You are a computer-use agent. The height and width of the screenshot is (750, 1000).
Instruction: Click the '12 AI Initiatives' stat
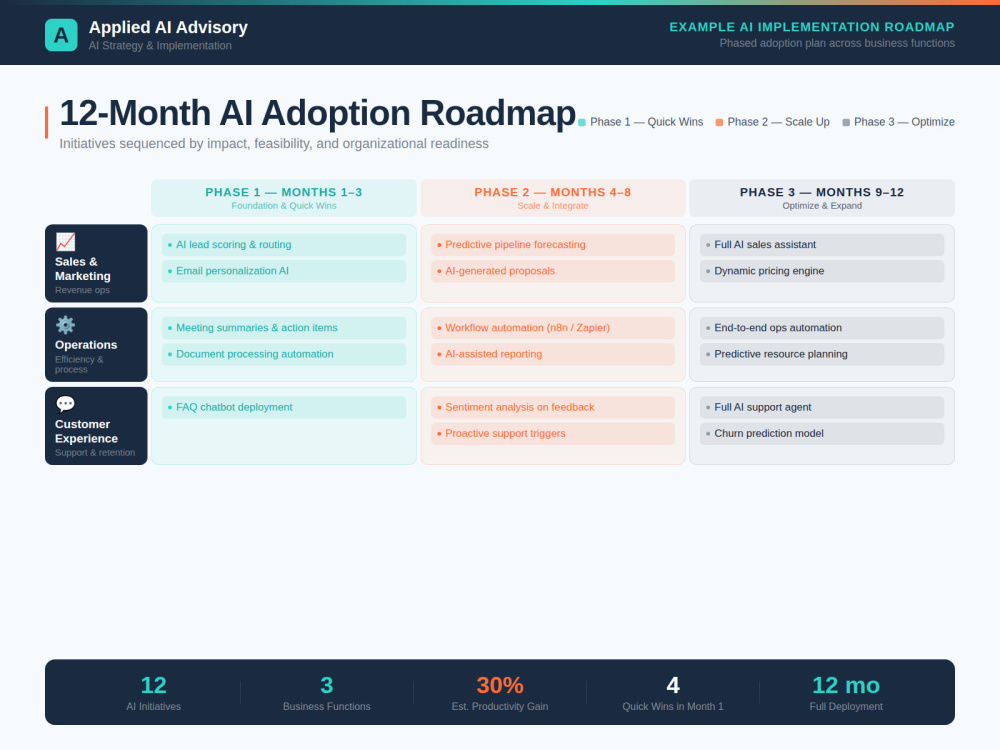154,693
